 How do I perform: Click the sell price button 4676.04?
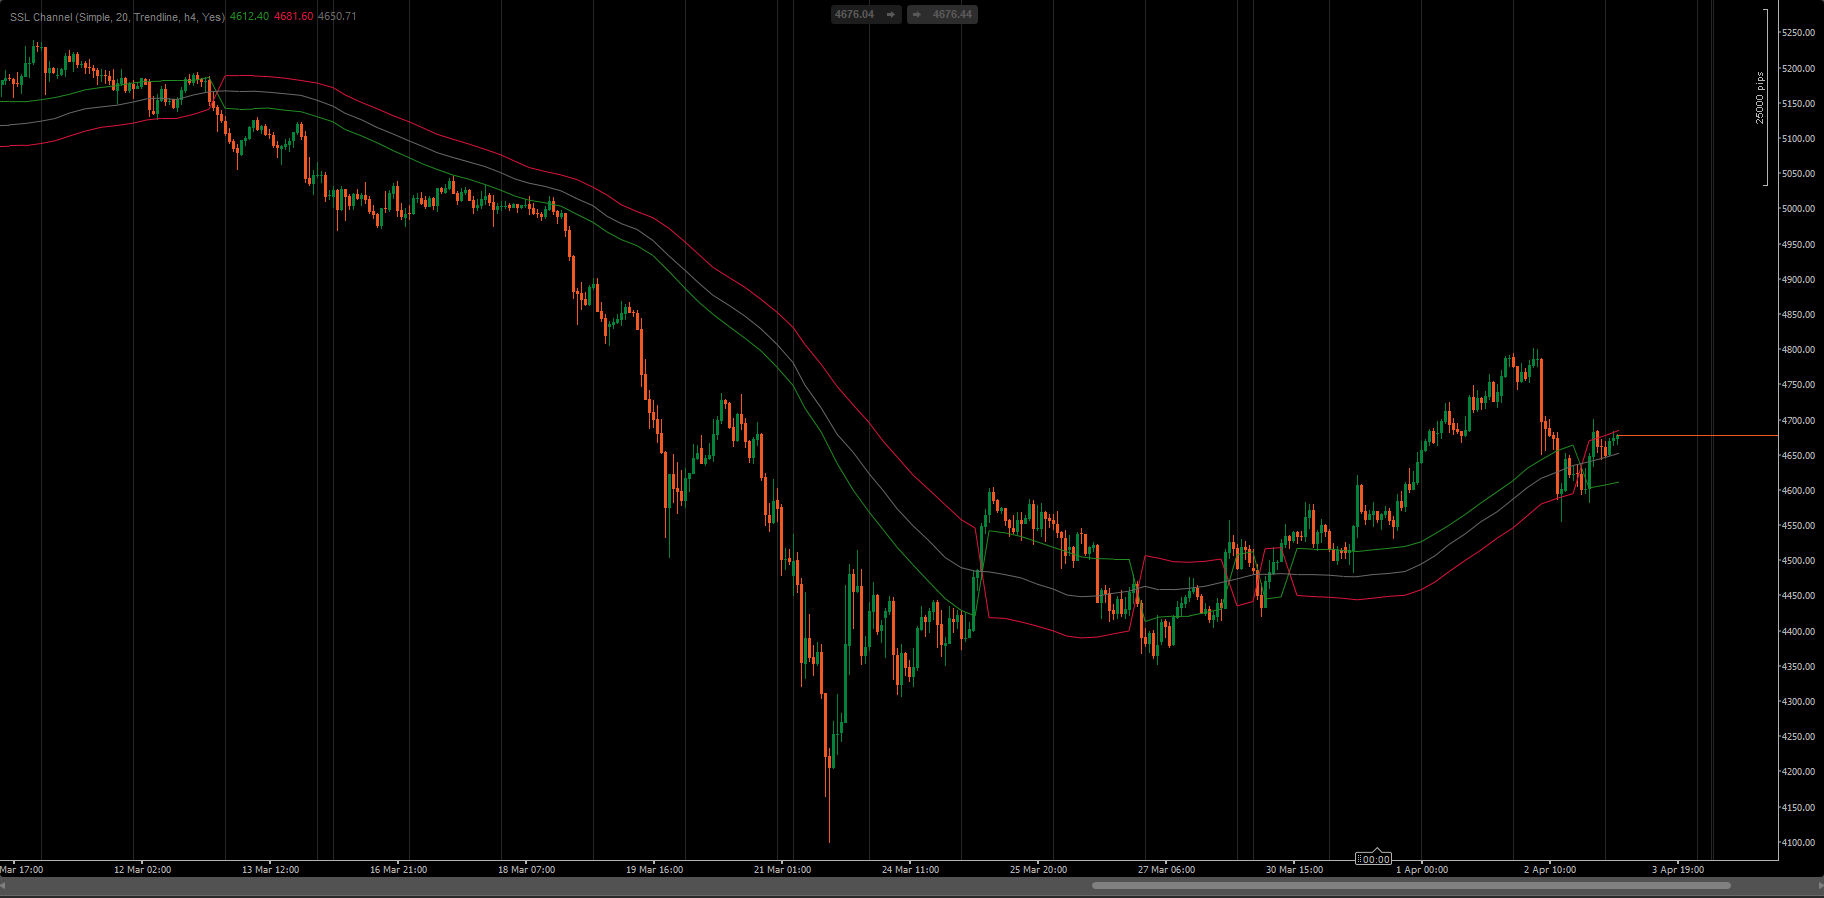(865, 15)
